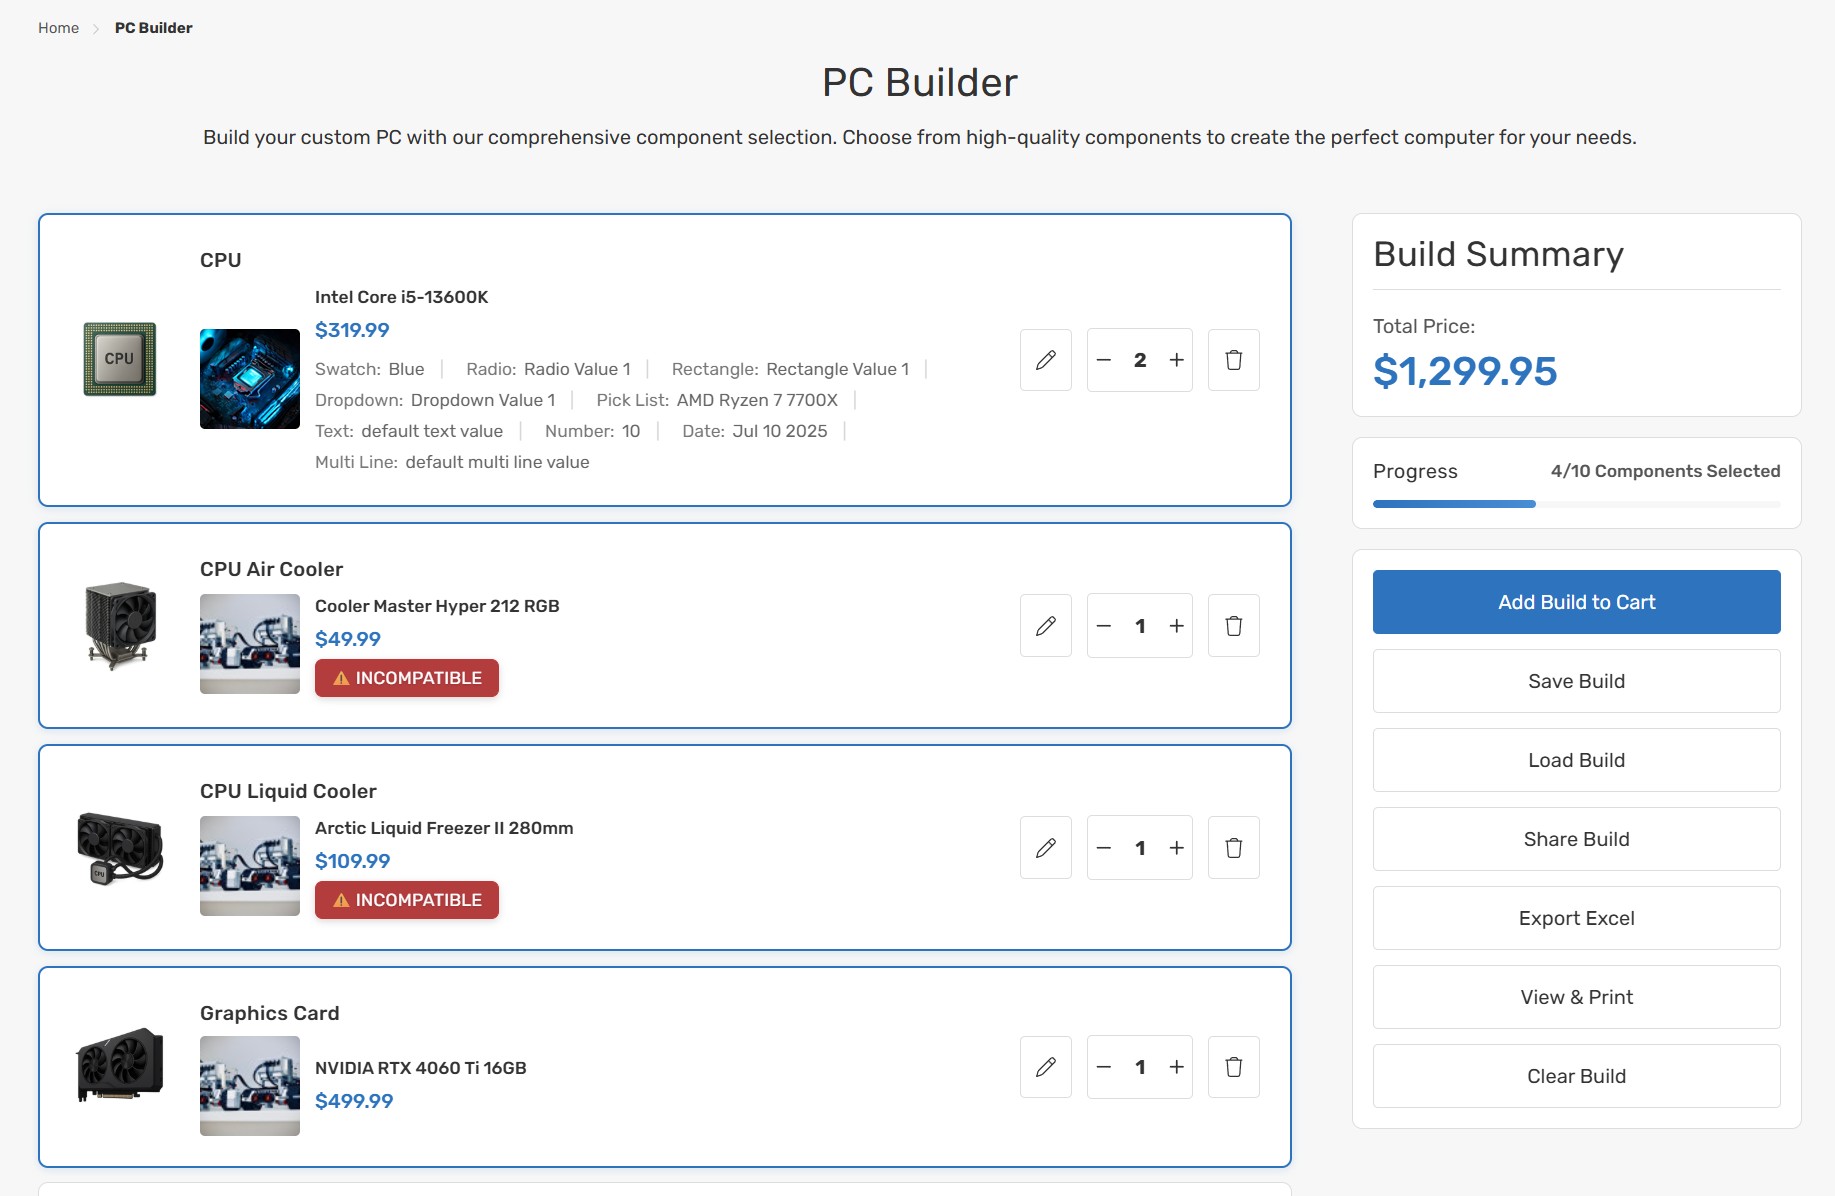1835x1196 pixels.
Task: Click 'Radio: Radio Value 1' attribute
Action: point(548,369)
